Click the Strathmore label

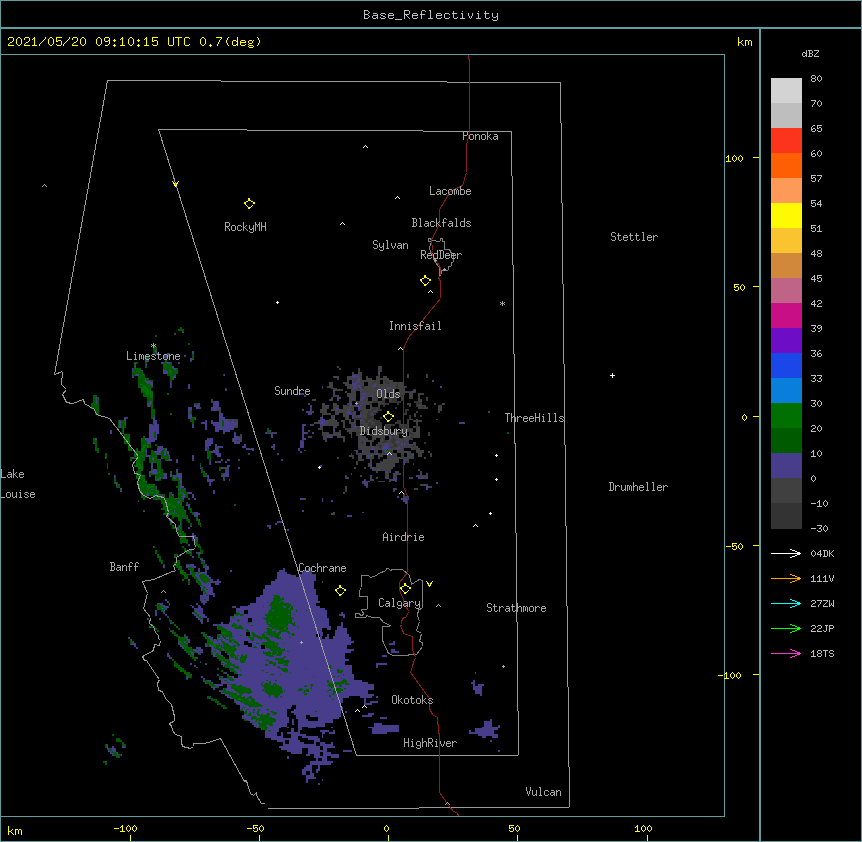516,608
